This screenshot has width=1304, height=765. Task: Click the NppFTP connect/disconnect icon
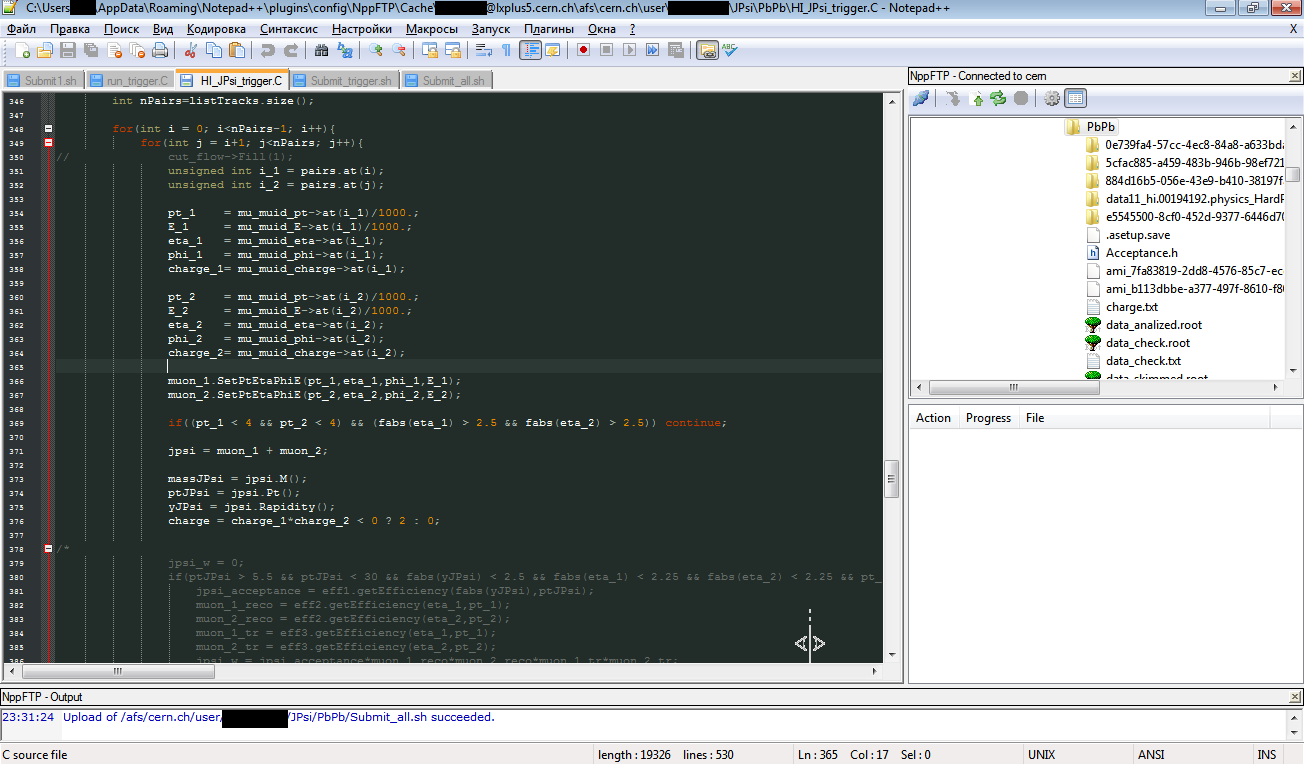point(921,98)
